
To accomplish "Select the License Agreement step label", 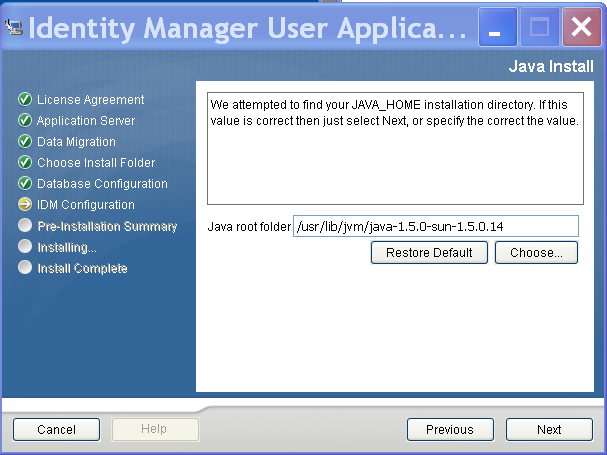I will 91,100.
